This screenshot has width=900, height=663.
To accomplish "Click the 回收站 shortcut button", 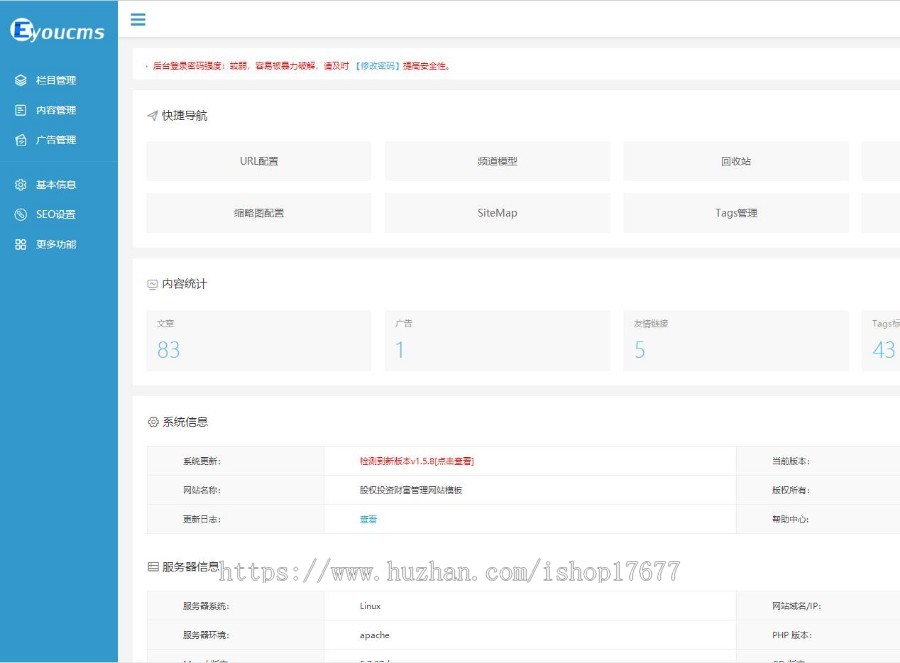I will coord(736,161).
